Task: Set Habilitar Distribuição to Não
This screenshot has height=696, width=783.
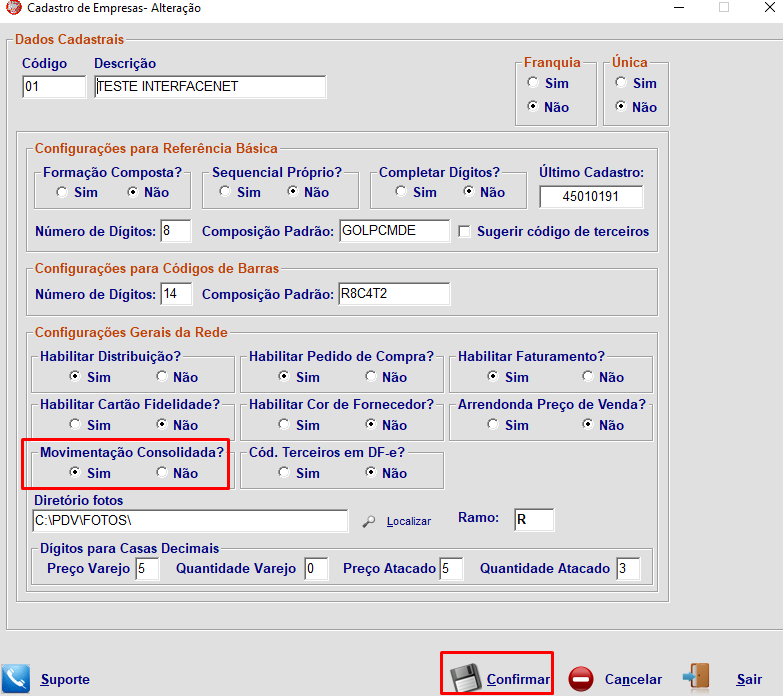Action: 161,376
